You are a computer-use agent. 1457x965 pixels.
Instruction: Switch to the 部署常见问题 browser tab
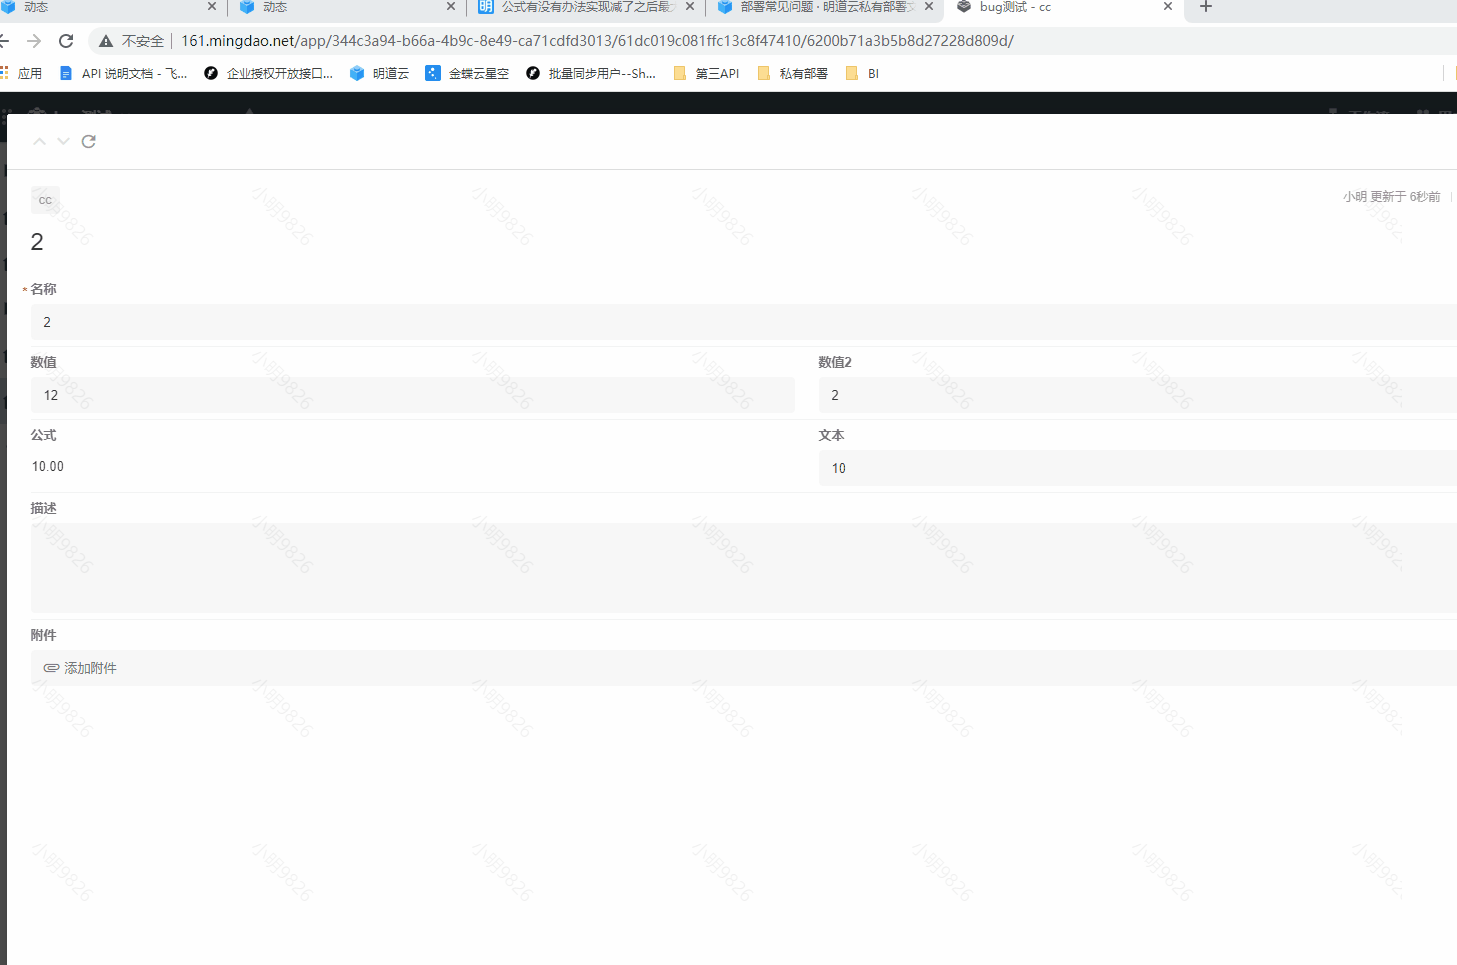pos(820,7)
